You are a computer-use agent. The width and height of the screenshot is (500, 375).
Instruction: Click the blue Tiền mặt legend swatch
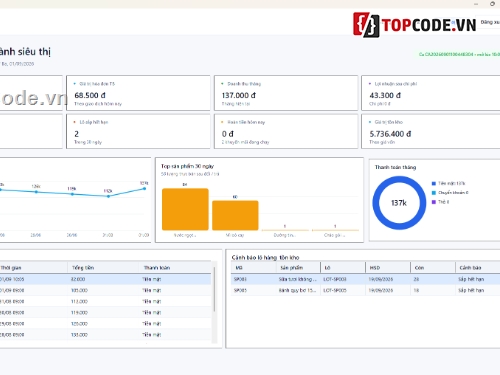coord(434,183)
